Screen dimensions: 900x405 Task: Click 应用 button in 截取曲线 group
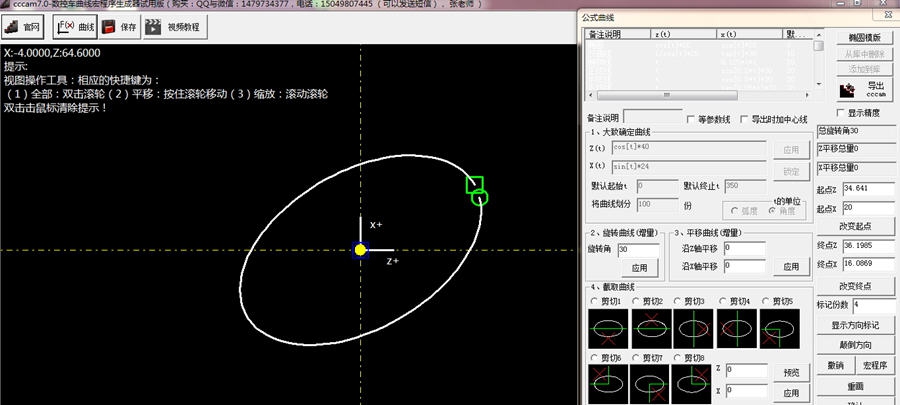pos(791,393)
